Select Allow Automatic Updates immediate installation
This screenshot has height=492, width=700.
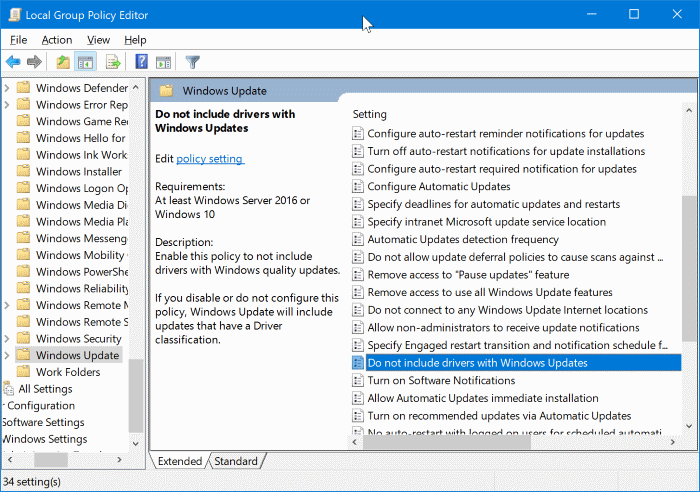[483, 398]
